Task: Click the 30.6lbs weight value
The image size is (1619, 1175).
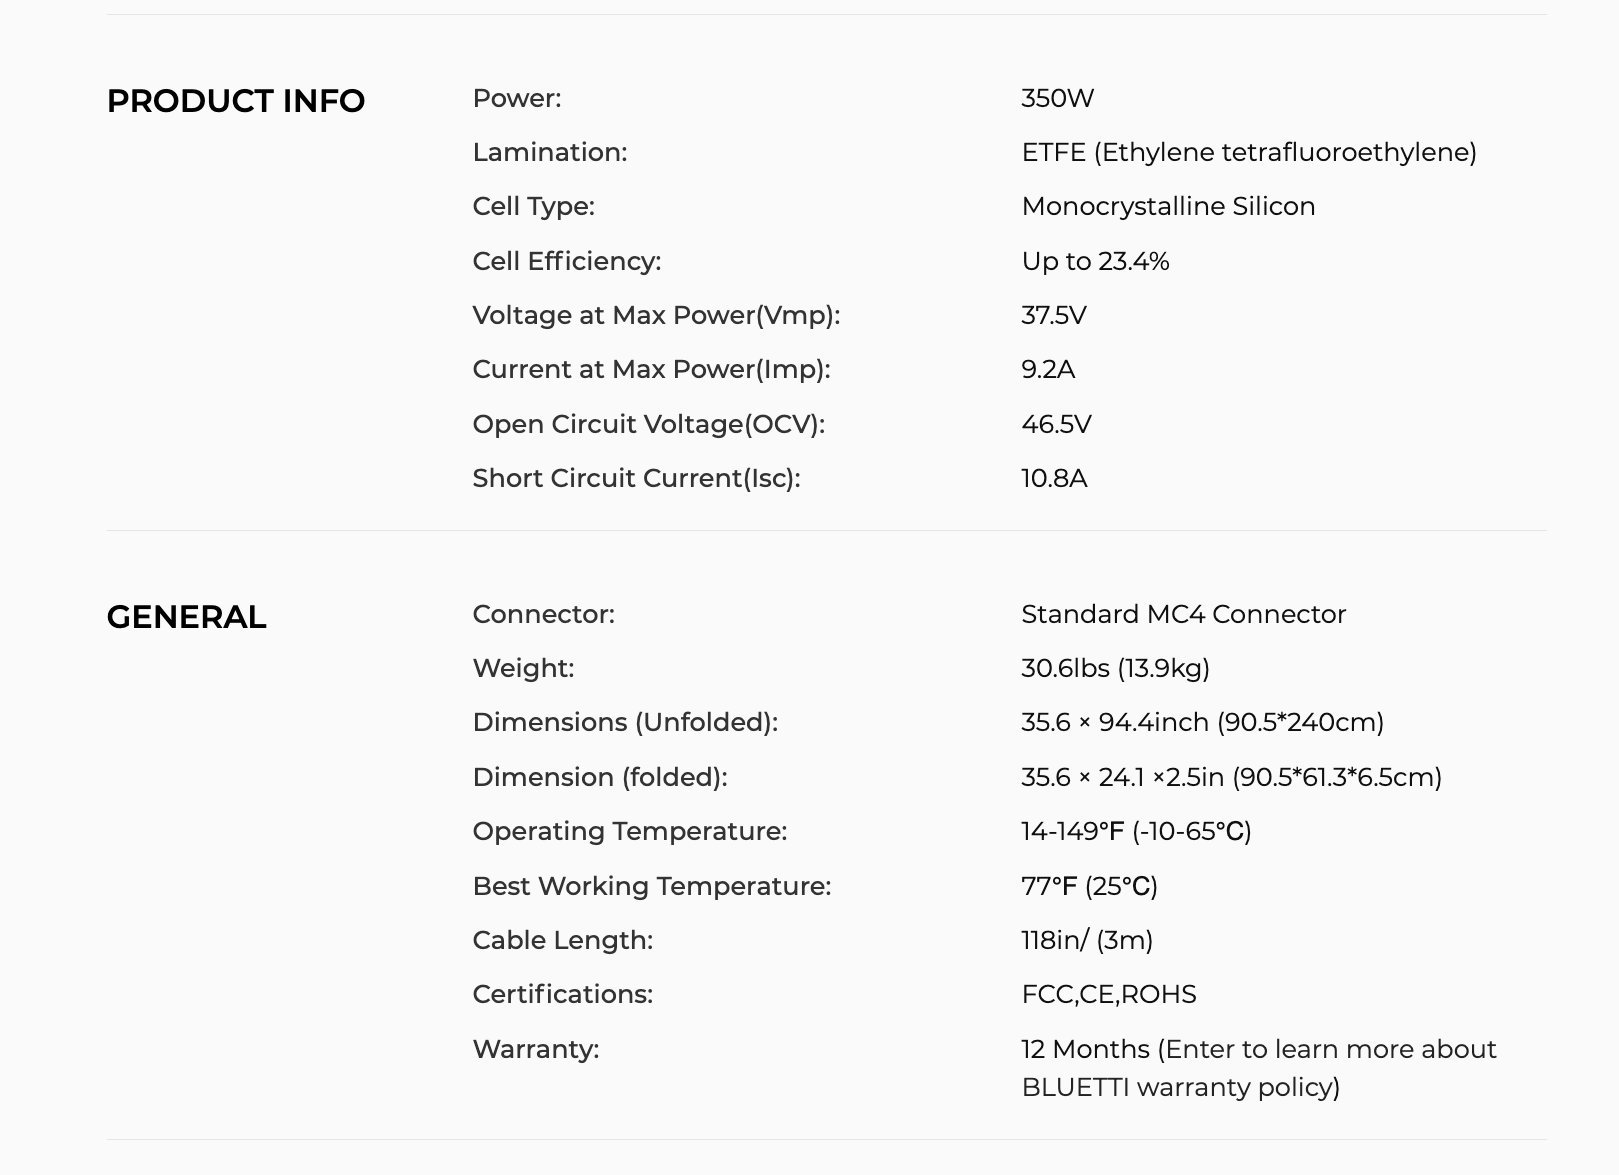Action: [1115, 668]
